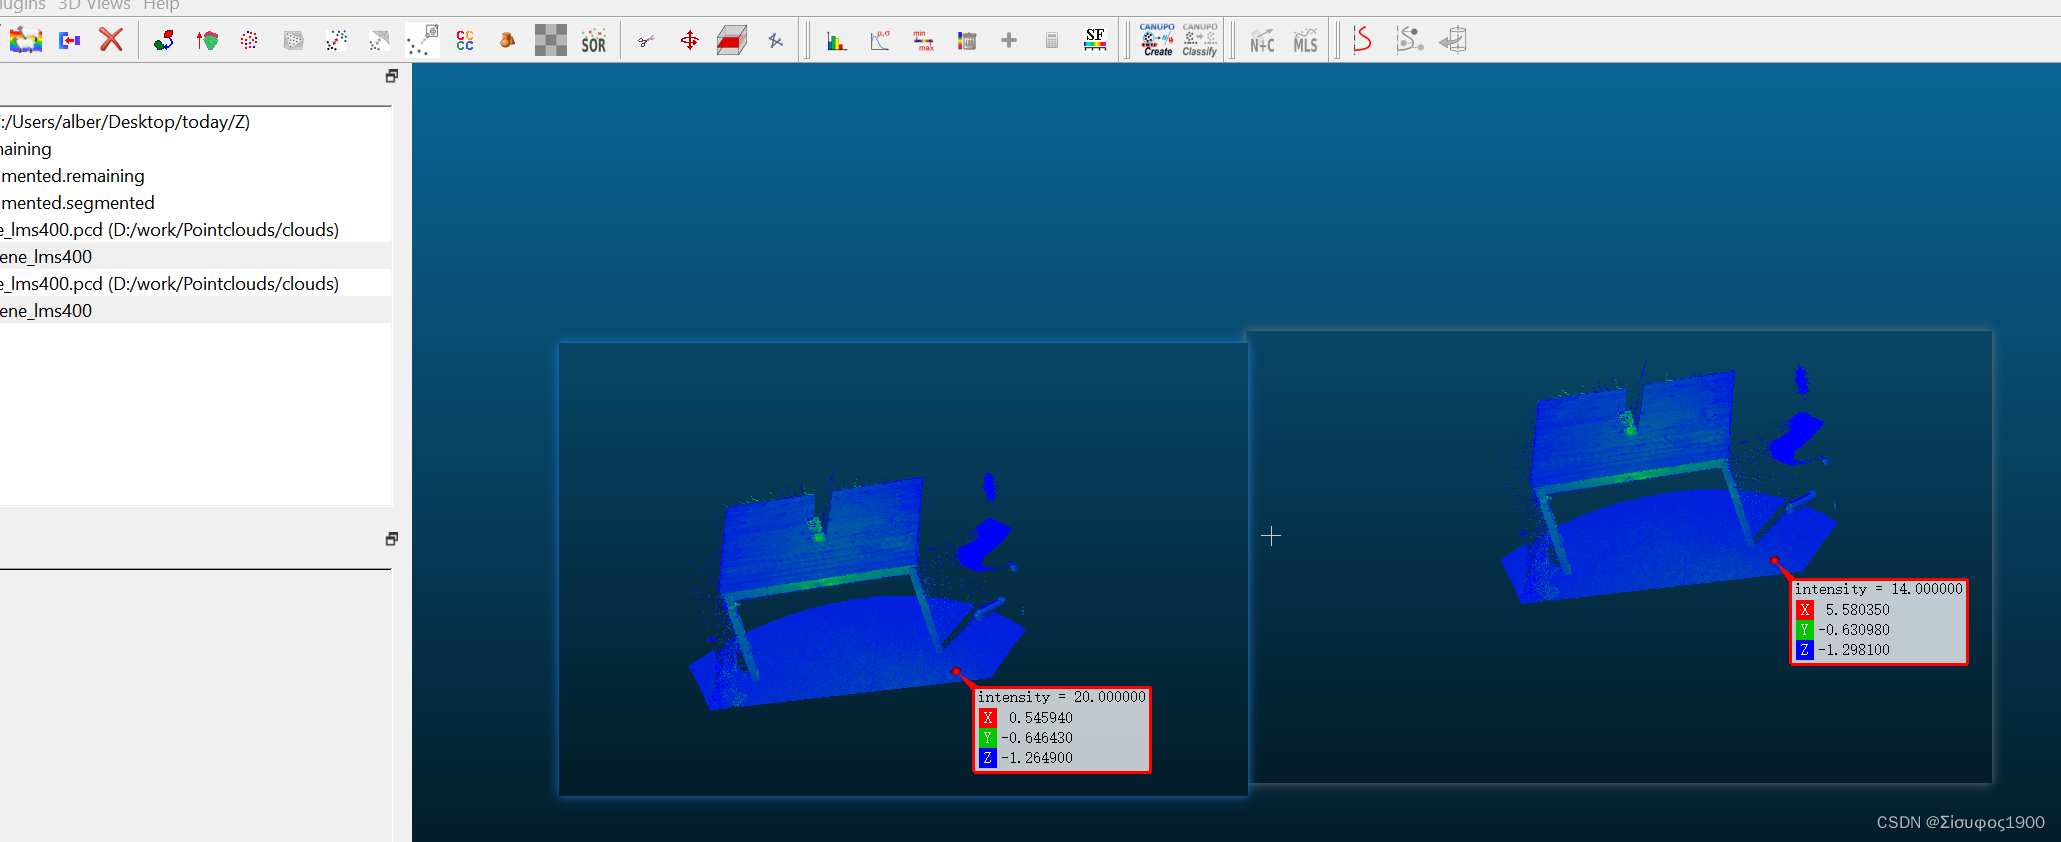This screenshot has height=842, width=2061.
Task: Open the 3D Views menu
Action: tap(94, 6)
